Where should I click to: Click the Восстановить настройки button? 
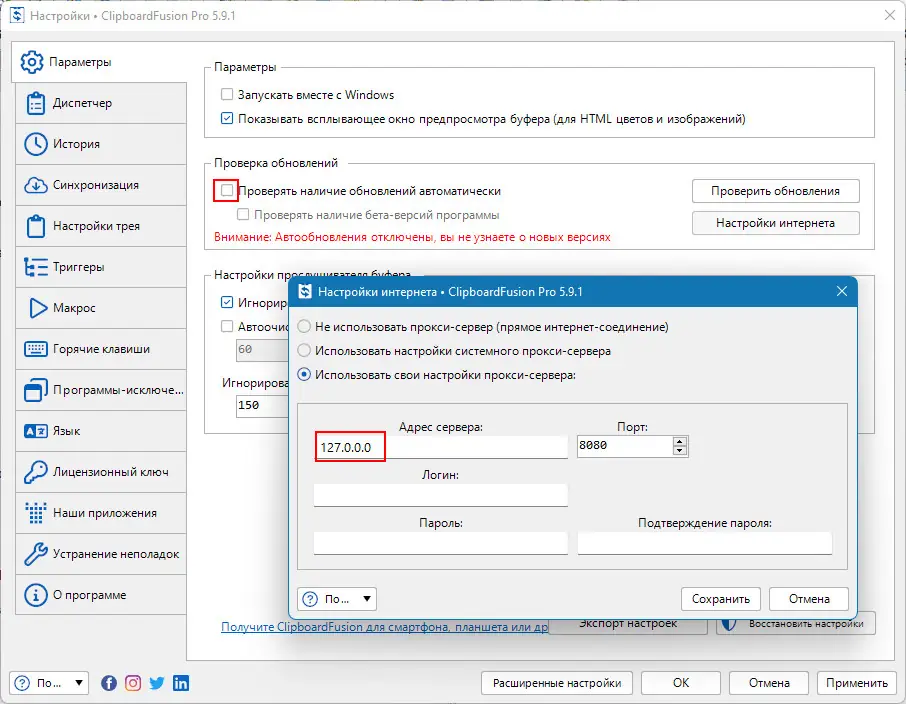[x=796, y=624]
